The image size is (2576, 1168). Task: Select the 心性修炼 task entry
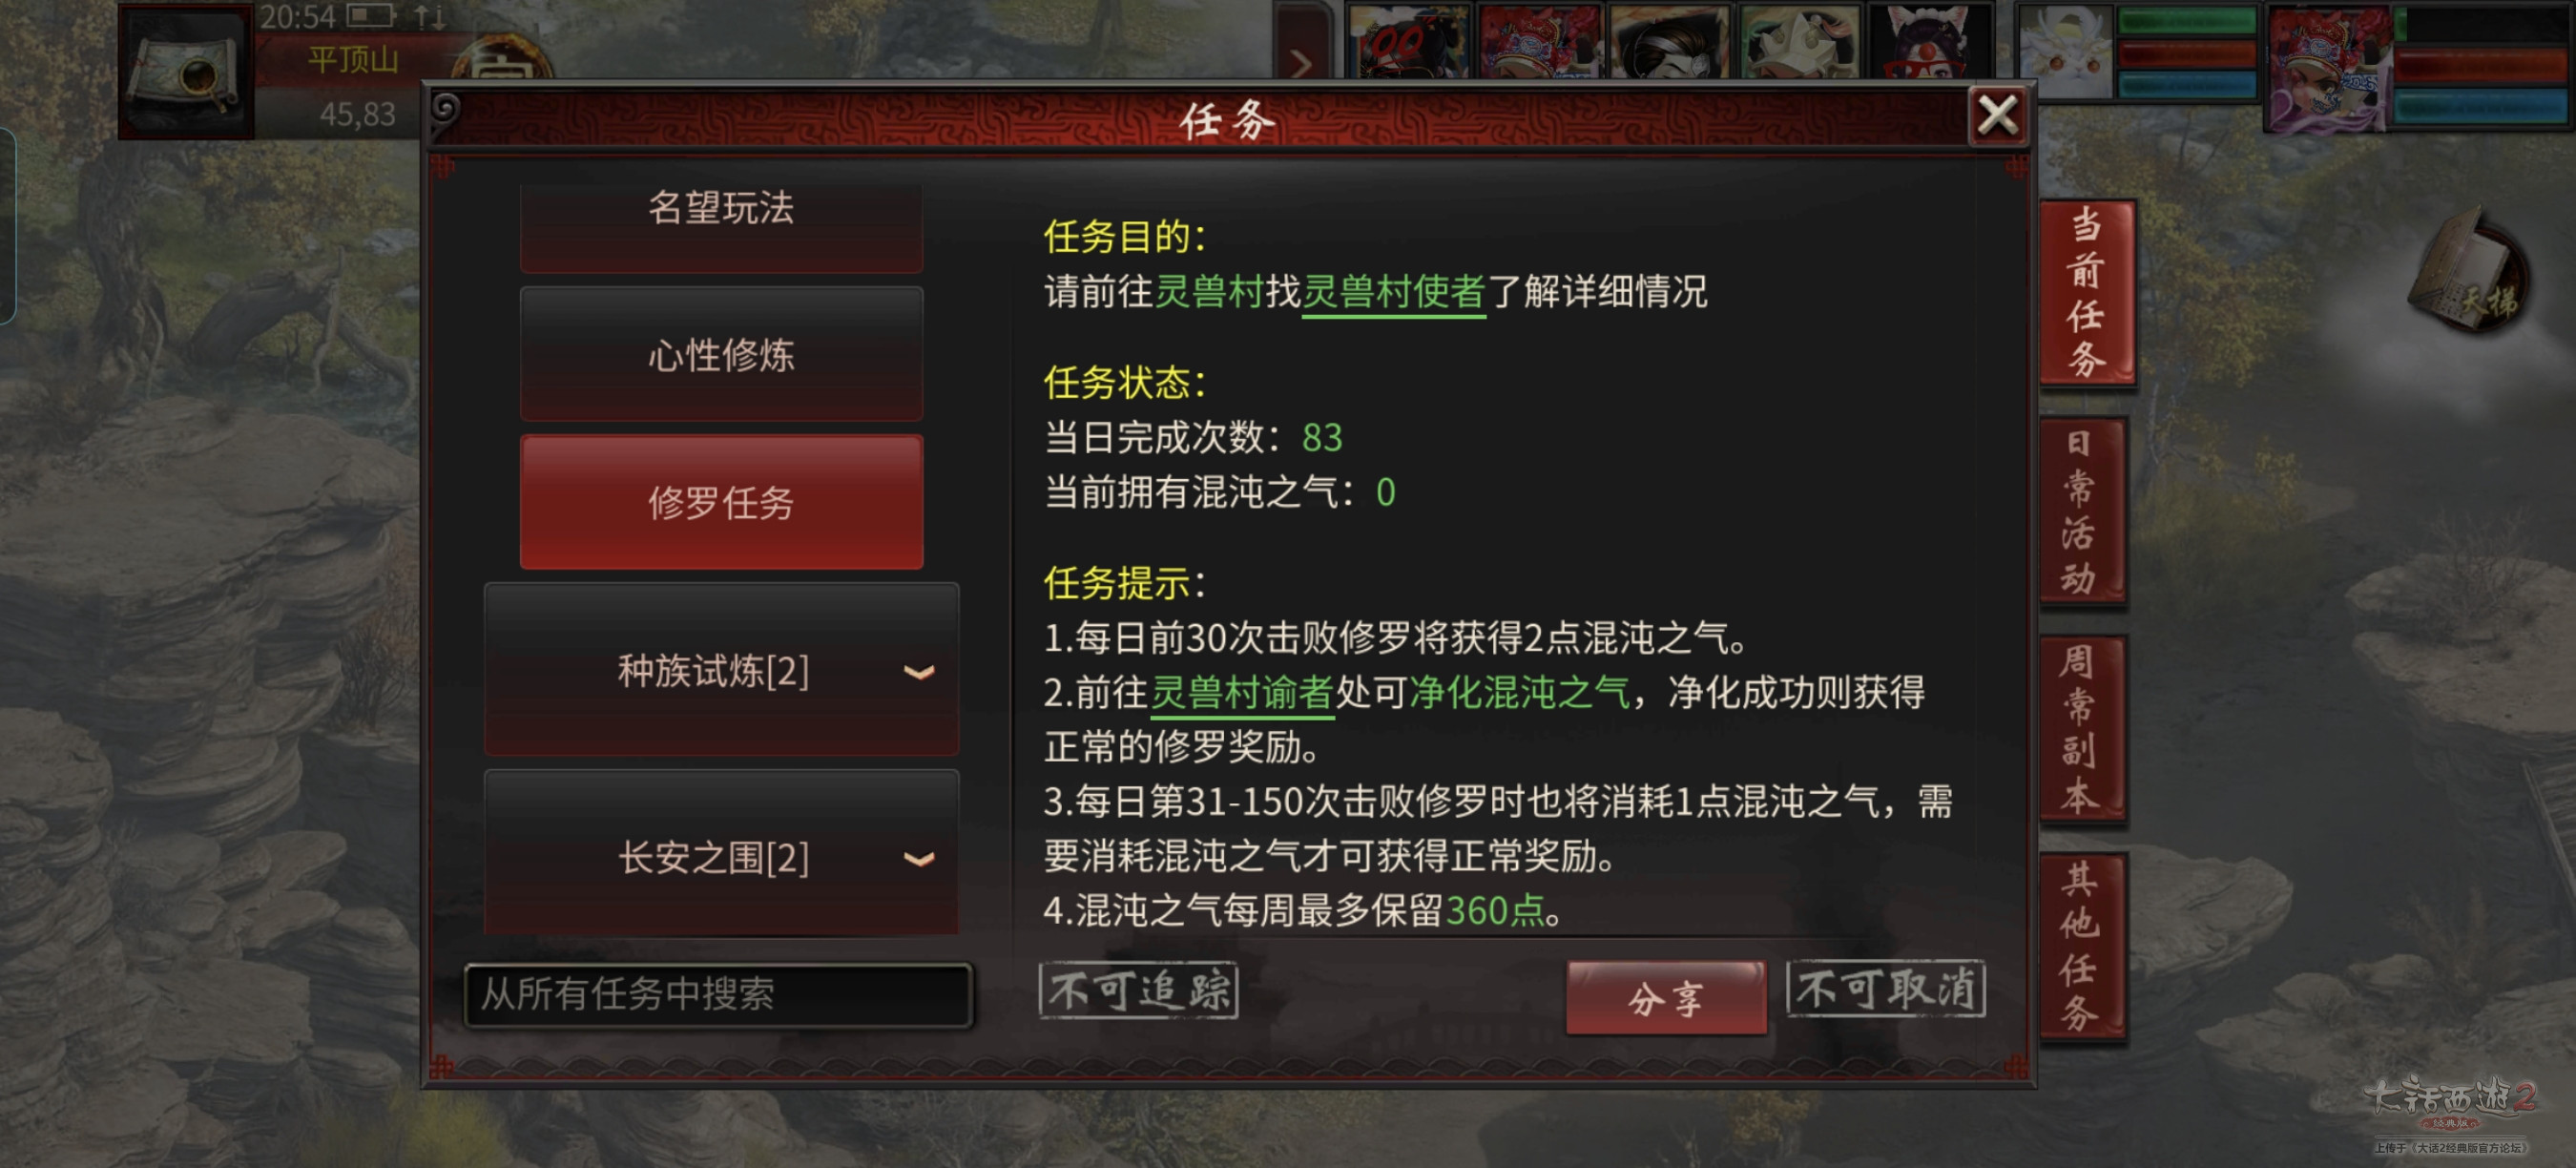(721, 354)
